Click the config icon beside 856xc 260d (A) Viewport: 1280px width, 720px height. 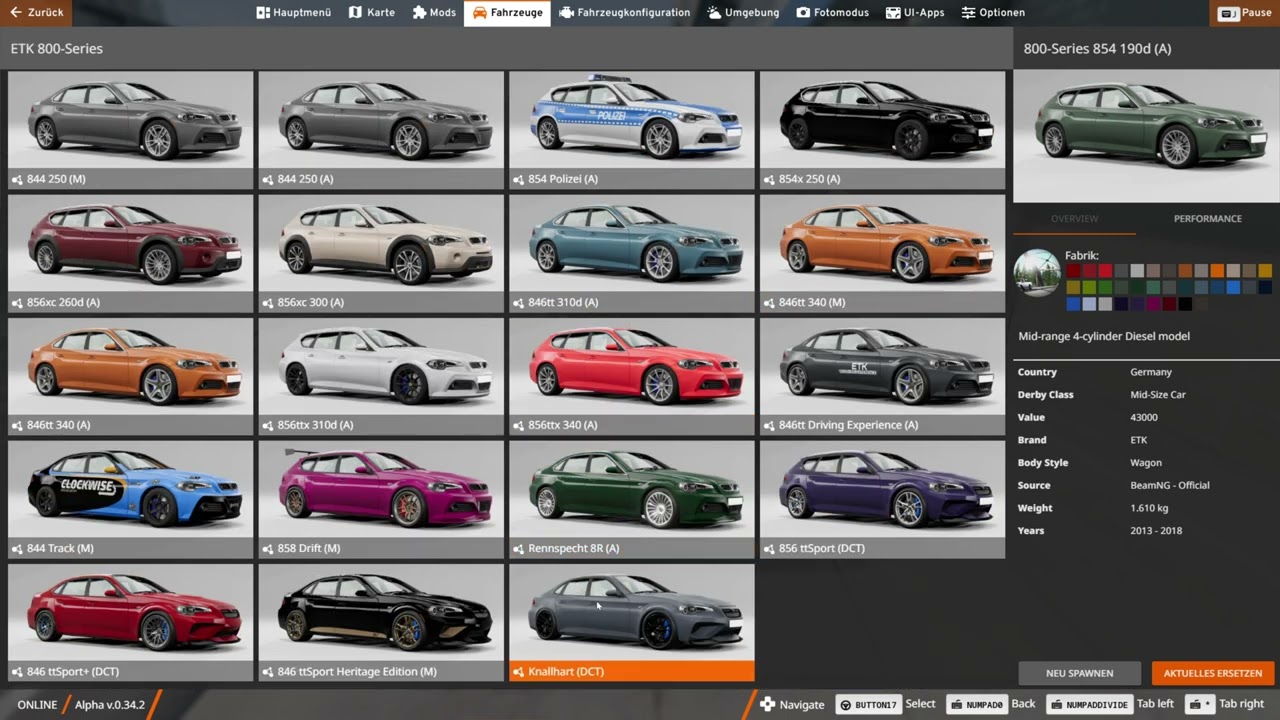17,303
